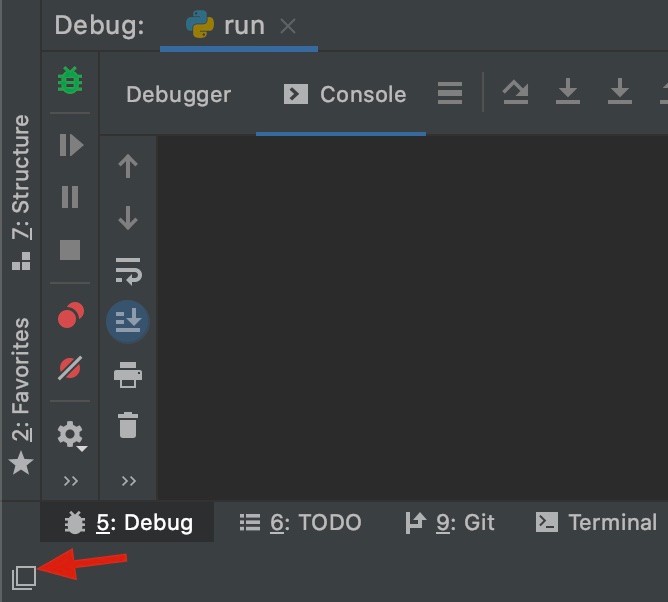Print the console output
This screenshot has height=602, width=668.
128,374
